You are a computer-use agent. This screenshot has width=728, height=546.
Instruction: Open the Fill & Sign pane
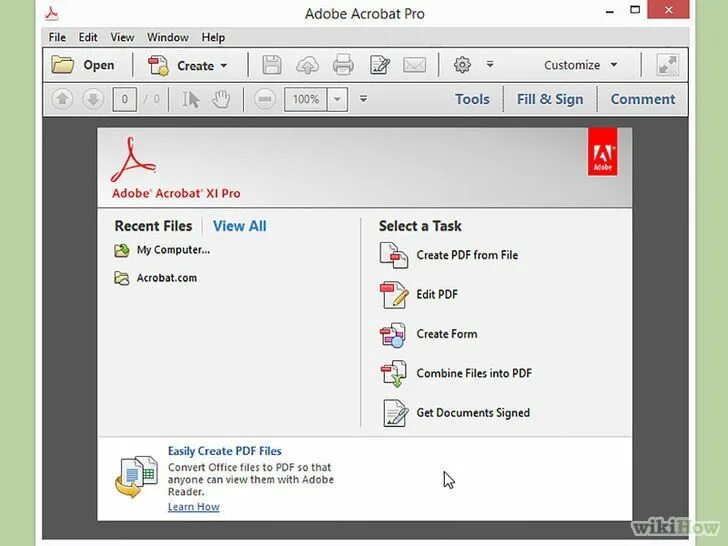point(550,99)
